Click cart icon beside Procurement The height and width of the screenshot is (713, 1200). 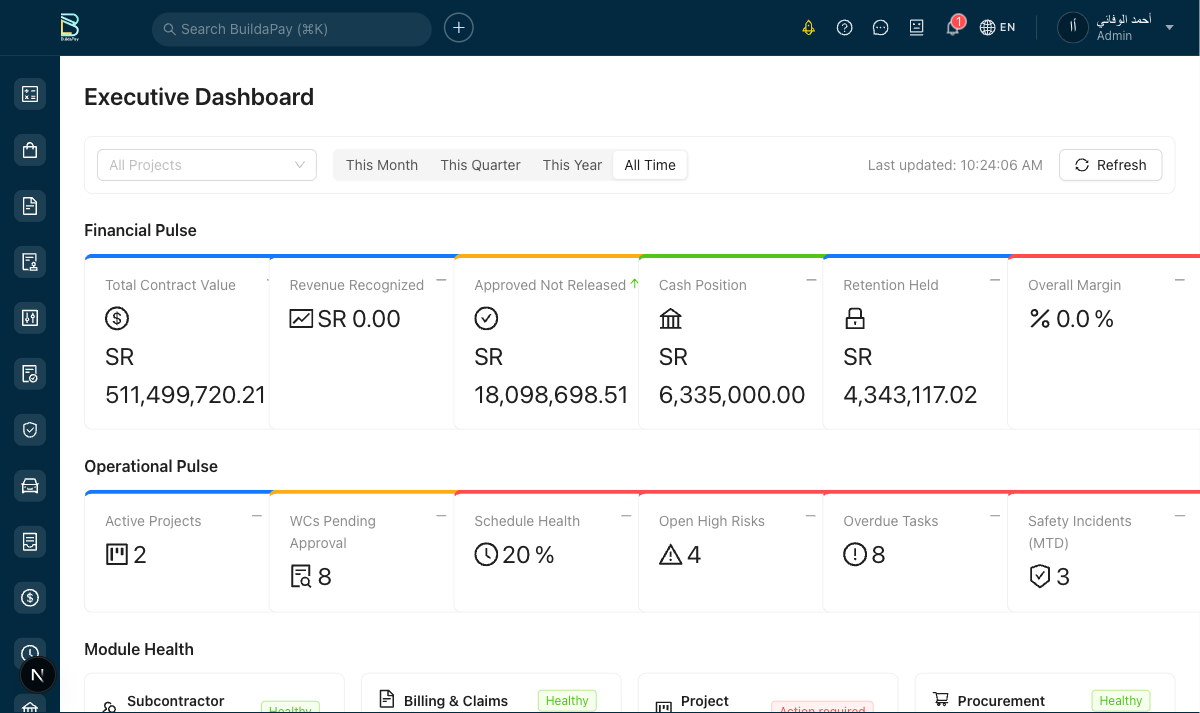(x=940, y=699)
